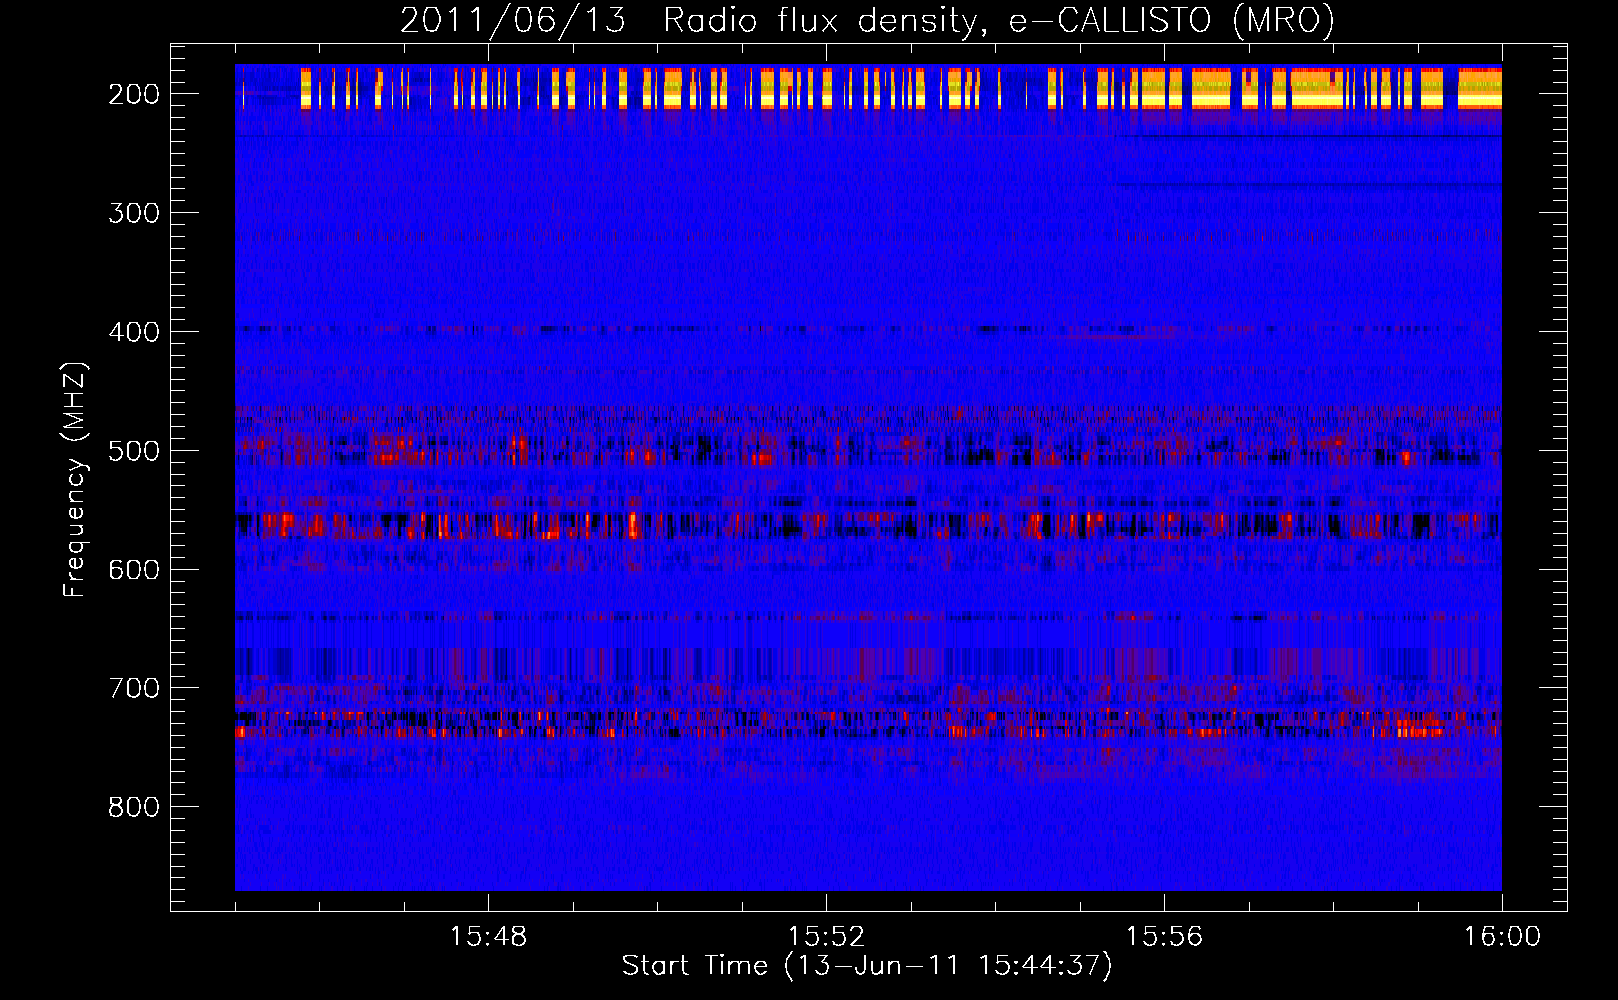Click the 'Frequency (MHZ)' axis label
This screenshot has height=1000, width=1618.
point(75,479)
